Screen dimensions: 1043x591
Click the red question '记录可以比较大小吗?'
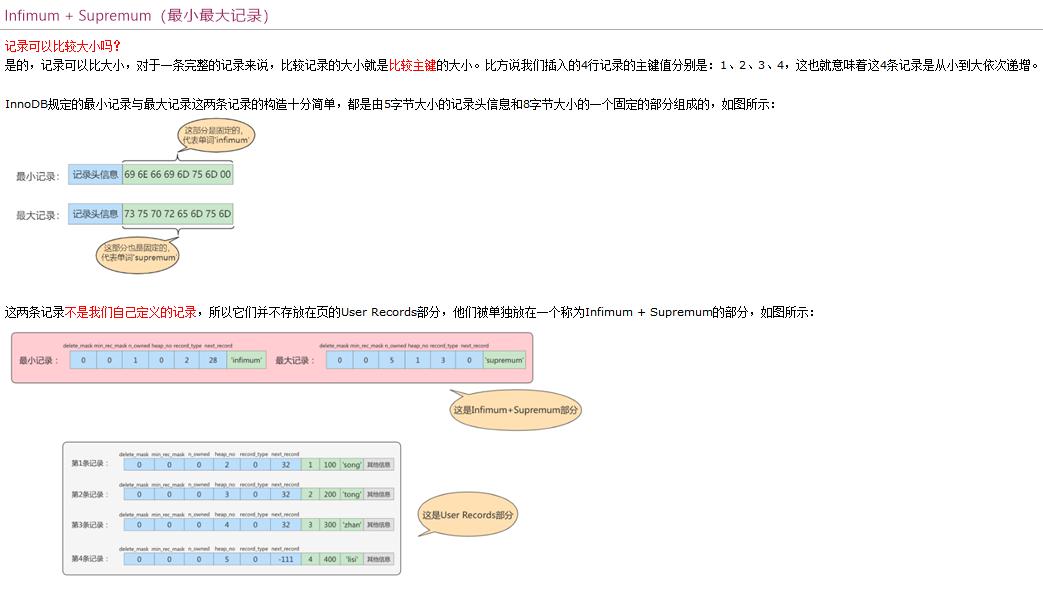62,46
